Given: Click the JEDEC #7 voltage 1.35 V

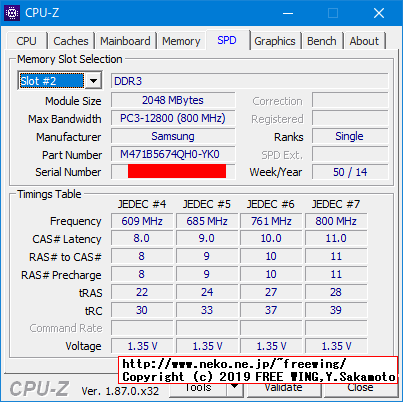Looking at the screenshot, I should 336,346.
